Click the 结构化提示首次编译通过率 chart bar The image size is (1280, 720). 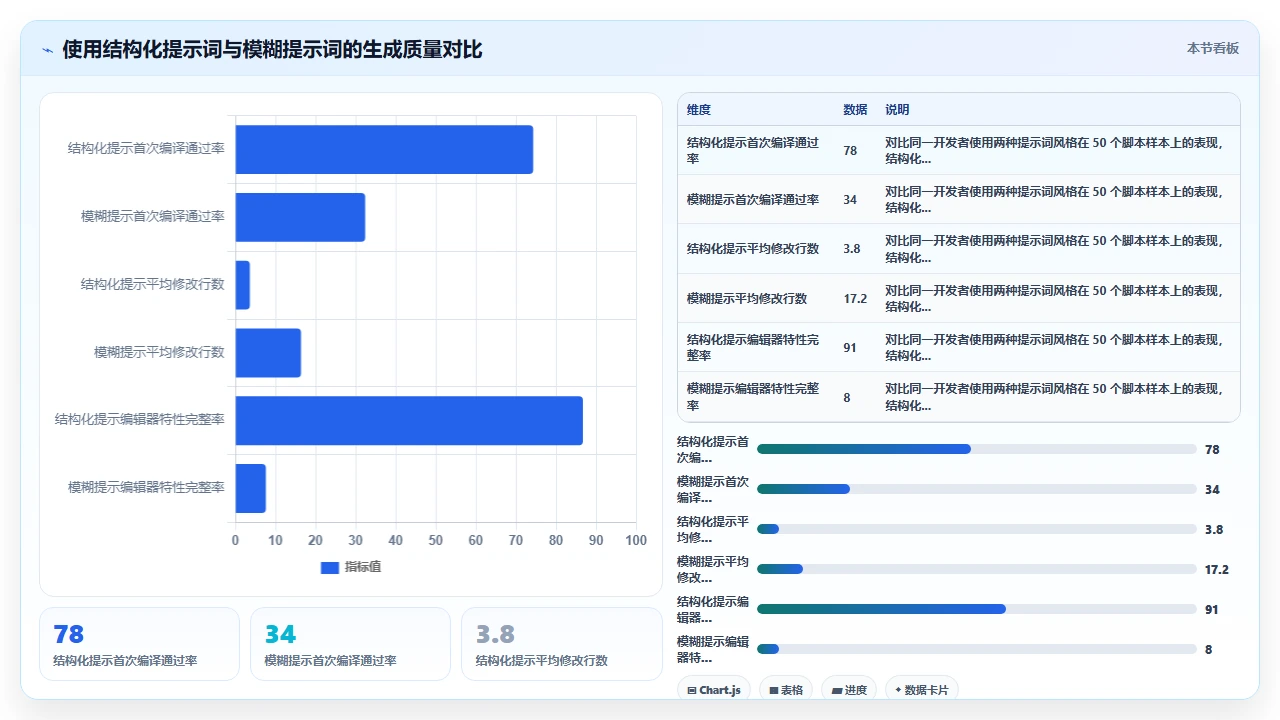[384, 149]
